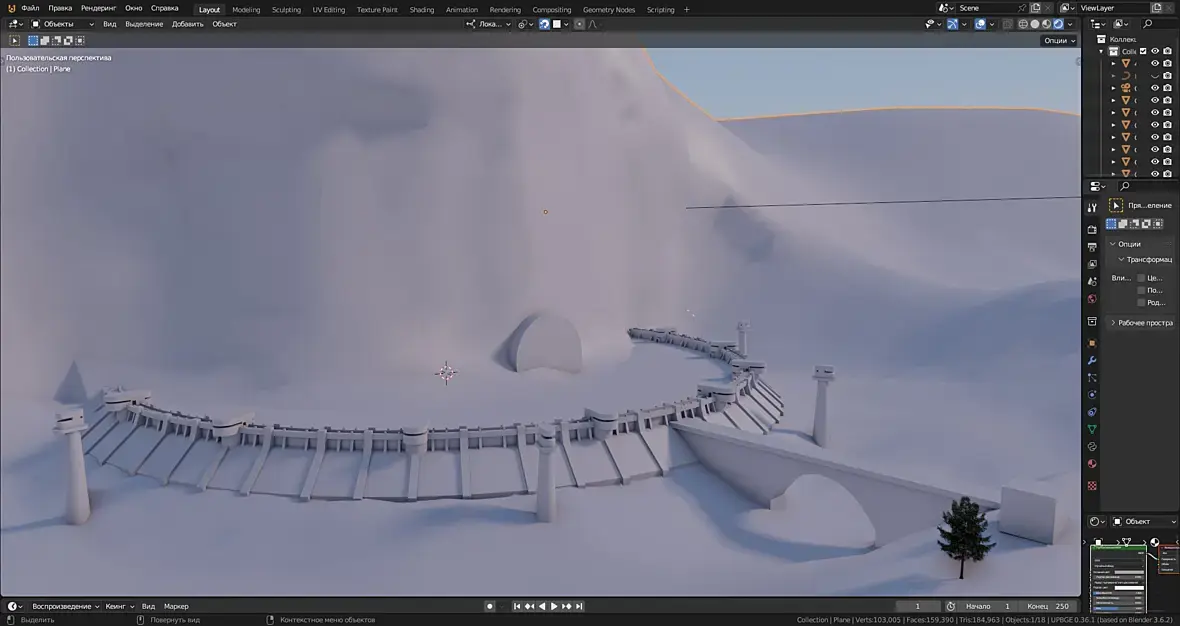Image resolution: width=1180 pixels, height=626 pixels.
Task: Click the ViewLayer name field
Action: [x=1112, y=8]
